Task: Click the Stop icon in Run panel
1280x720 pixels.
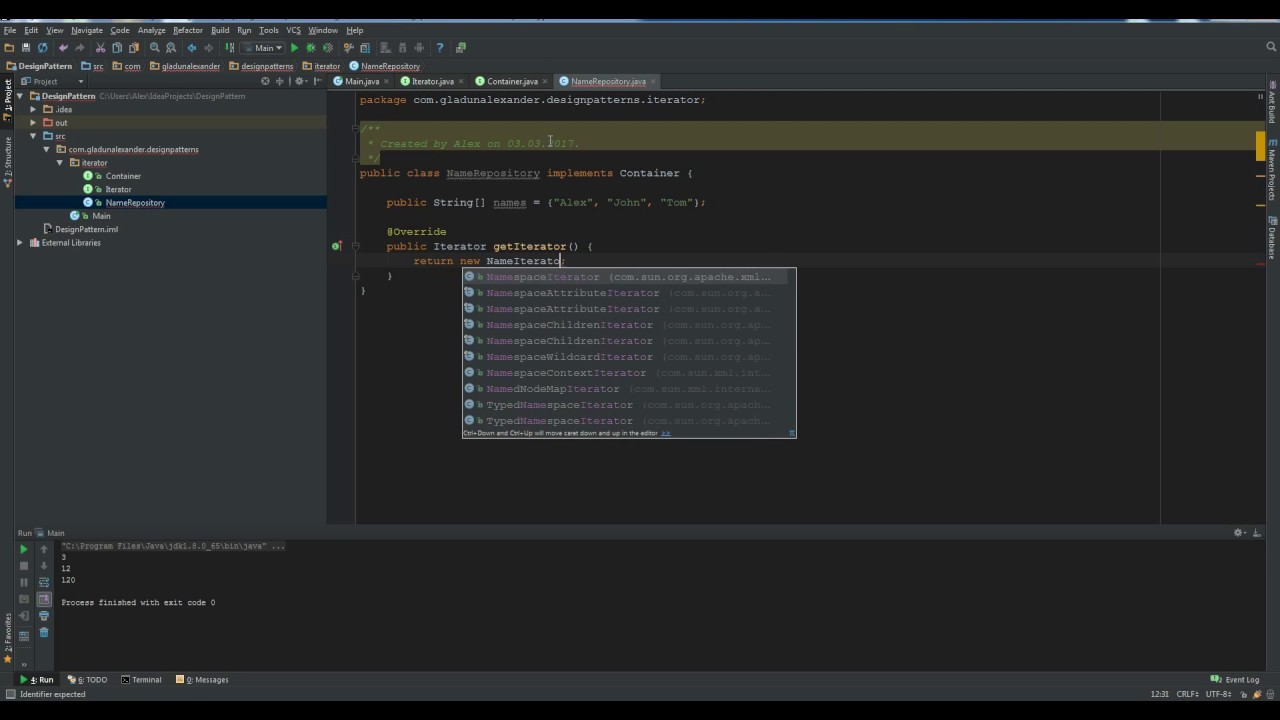Action: point(24,566)
